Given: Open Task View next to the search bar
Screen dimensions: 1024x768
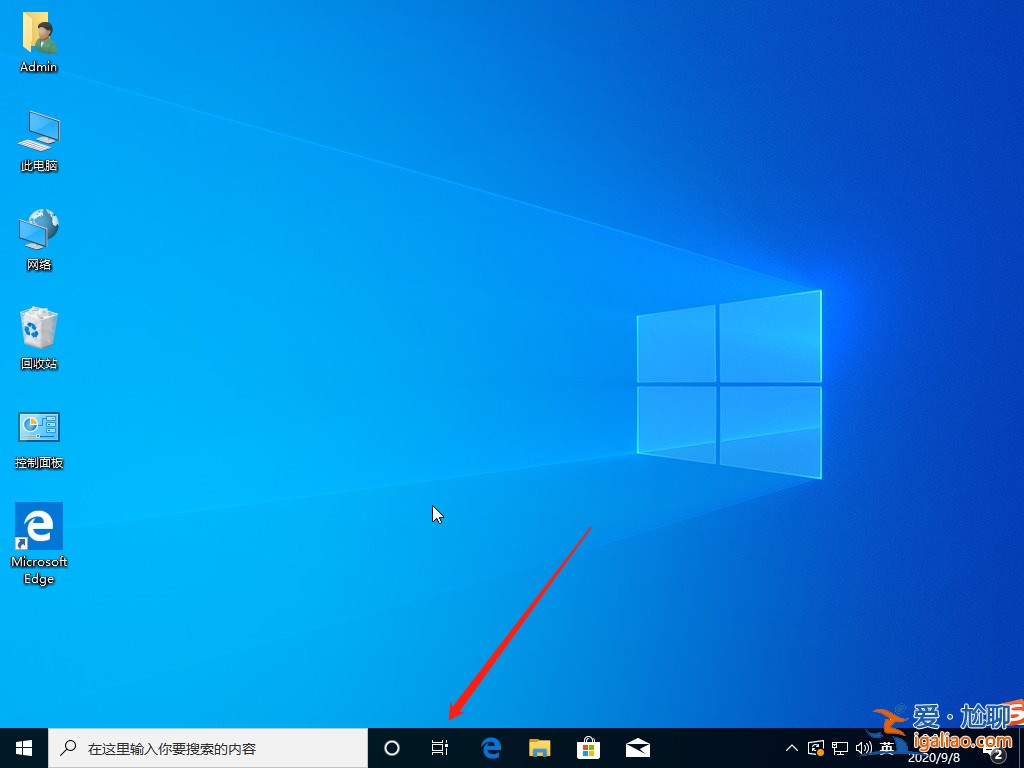Looking at the screenshot, I should [440, 747].
